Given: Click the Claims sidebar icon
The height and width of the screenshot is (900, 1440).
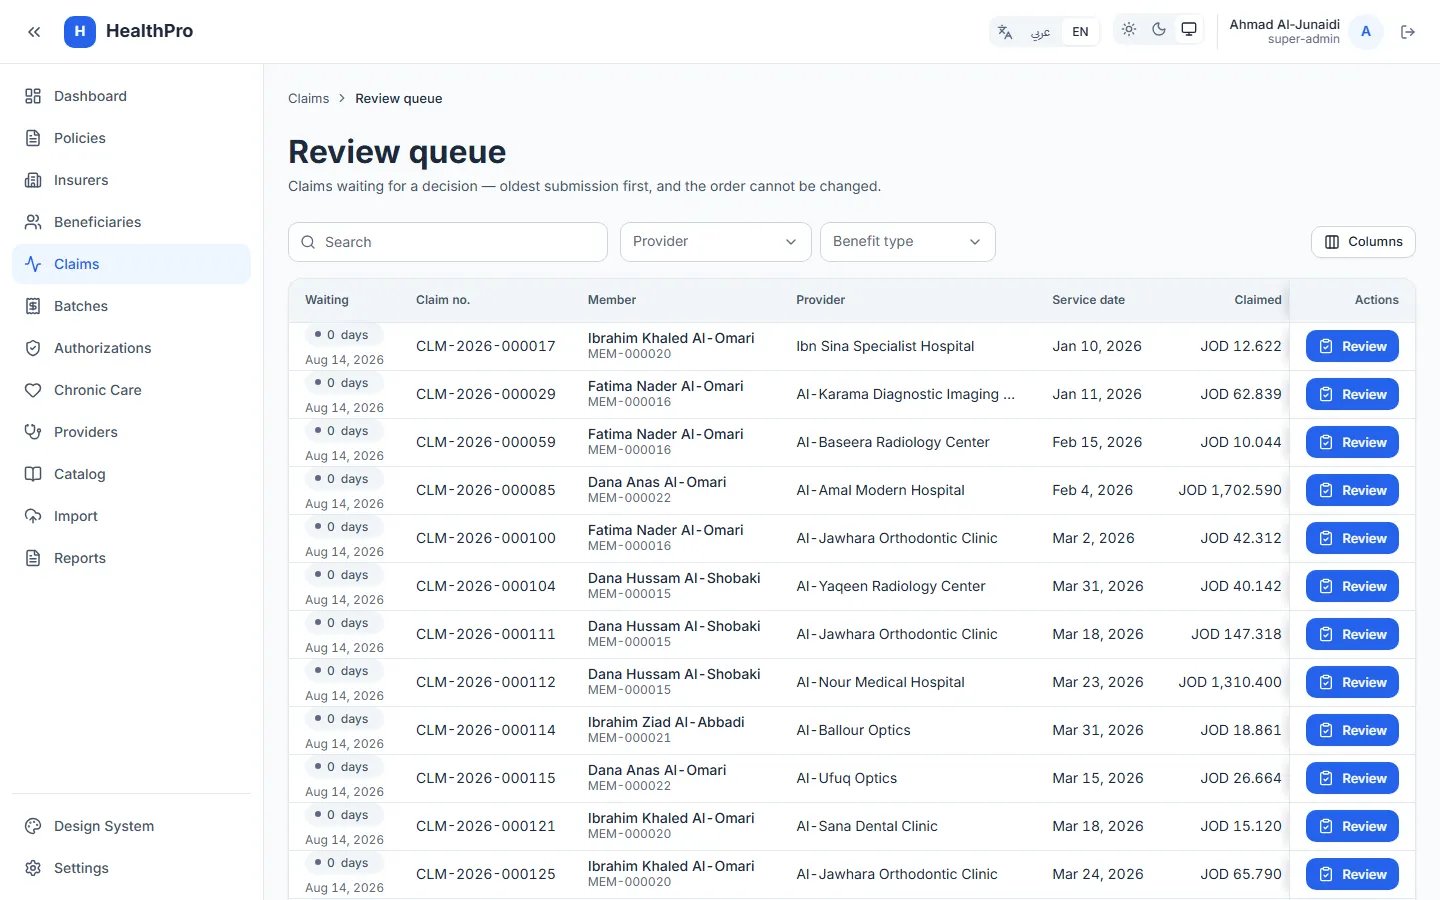Looking at the screenshot, I should [x=33, y=264].
